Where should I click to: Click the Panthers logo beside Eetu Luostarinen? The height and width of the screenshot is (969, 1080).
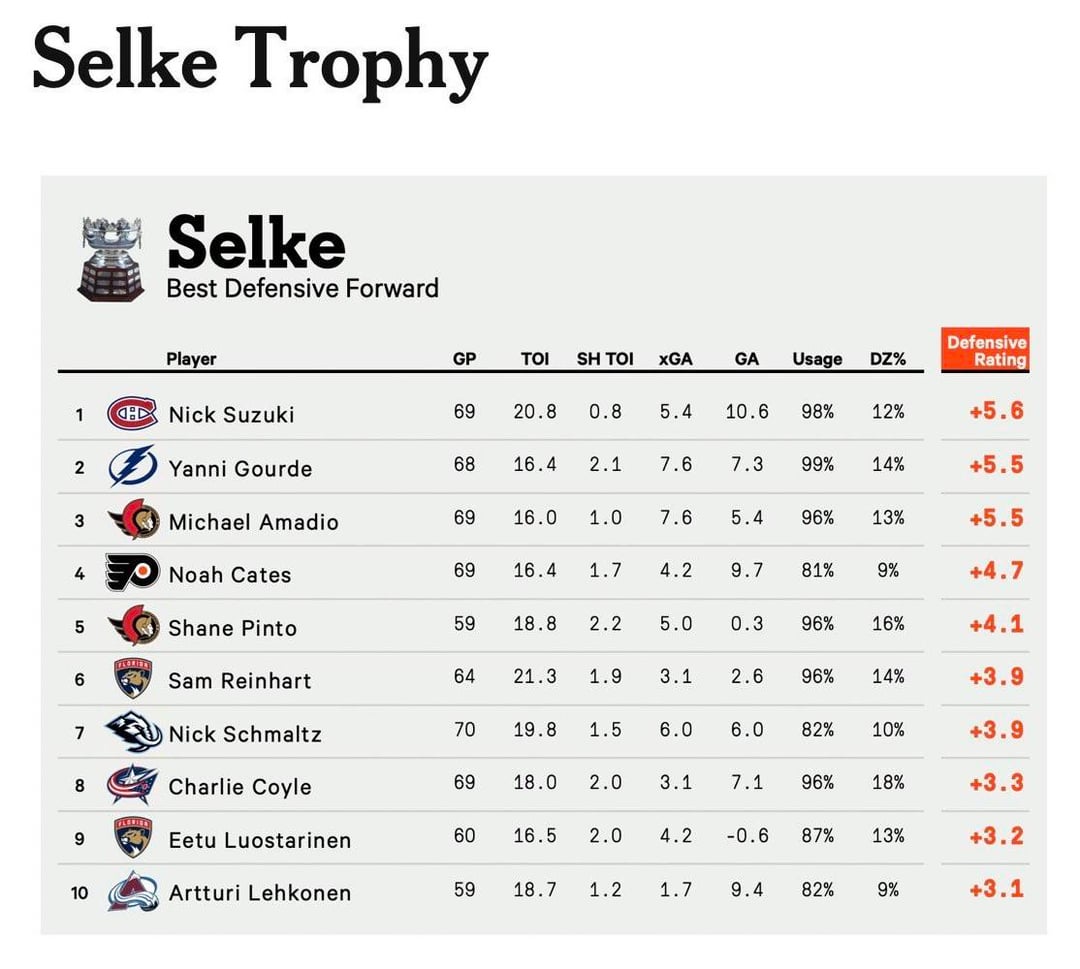[132, 839]
